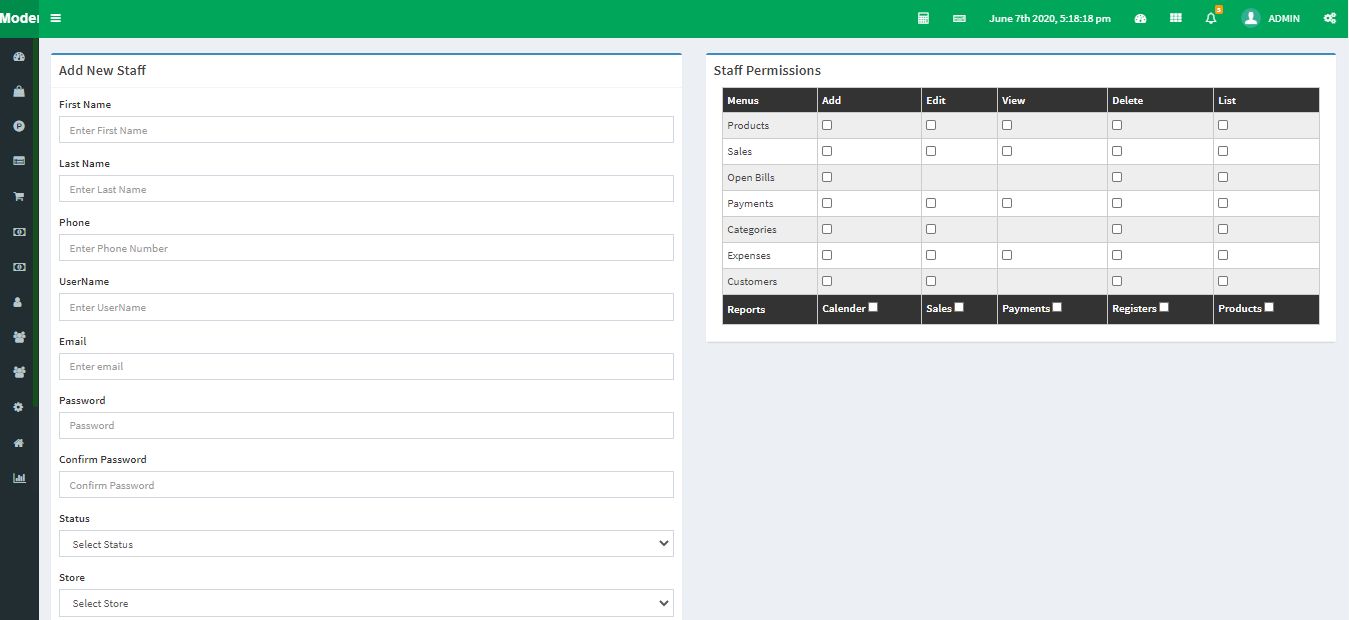Enable Add permission for Customers

coord(827,281)
